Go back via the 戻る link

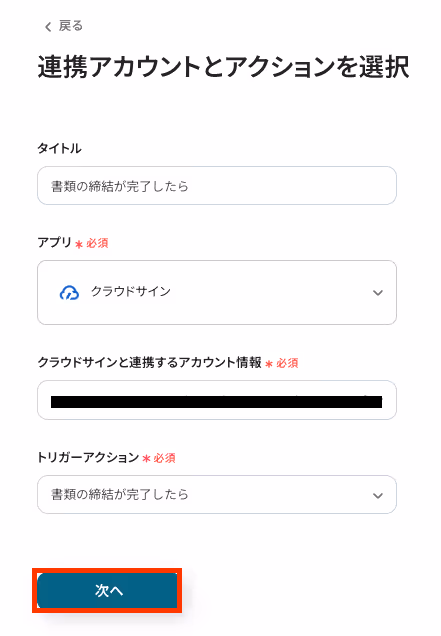click(63, 26)
